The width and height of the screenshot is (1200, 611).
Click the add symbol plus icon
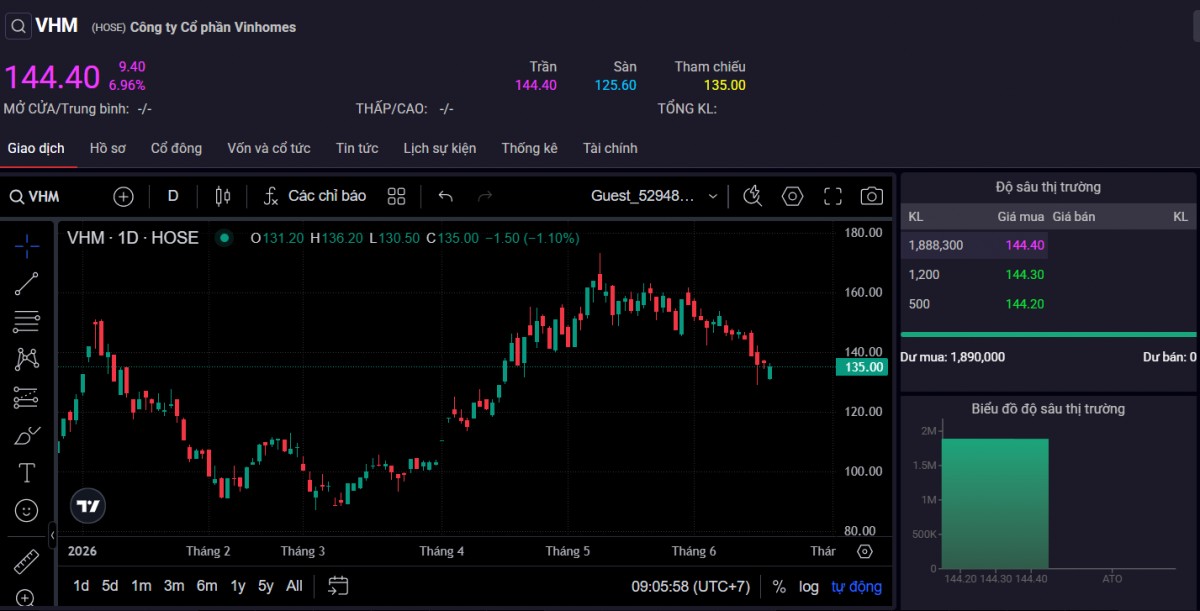point(123,197)
